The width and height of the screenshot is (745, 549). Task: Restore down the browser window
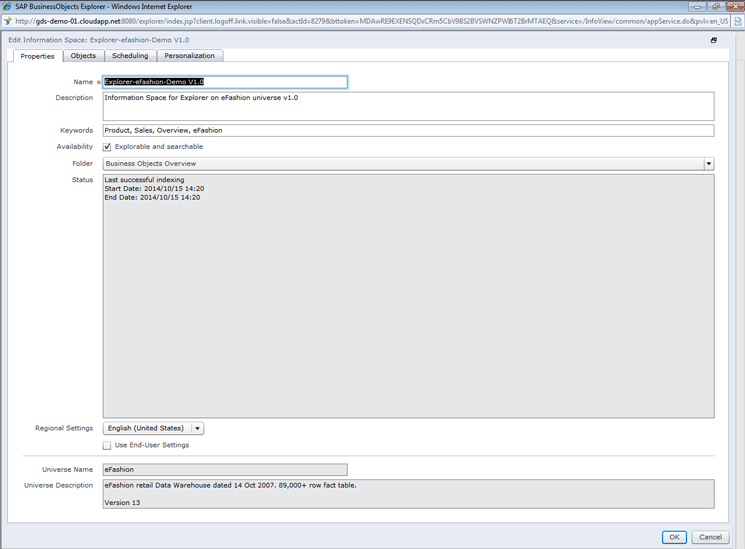(x=716, y=6)
